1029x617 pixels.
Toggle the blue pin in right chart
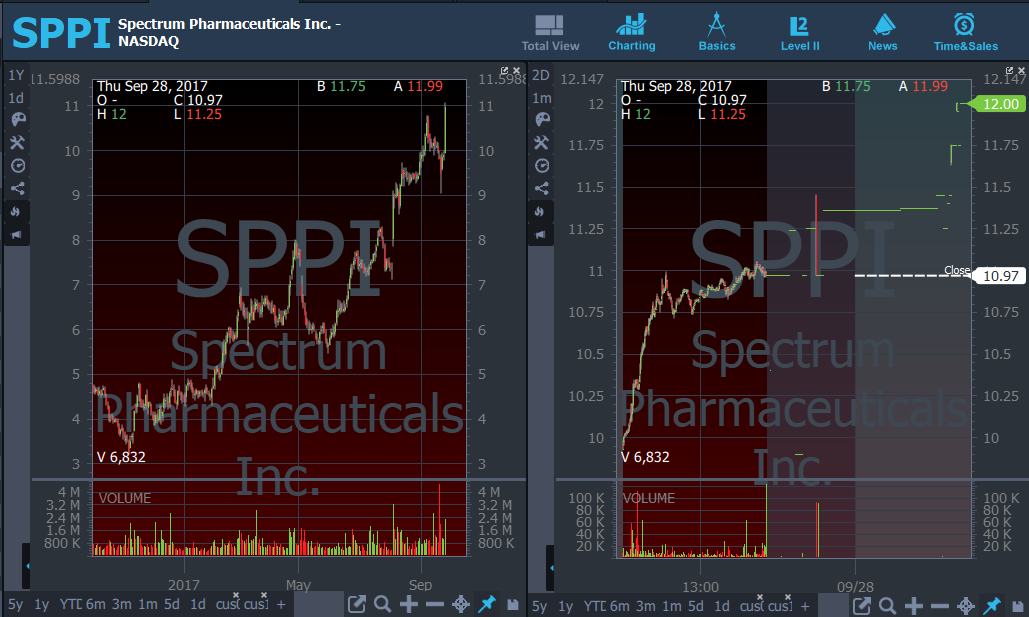[x=992, y=606]
